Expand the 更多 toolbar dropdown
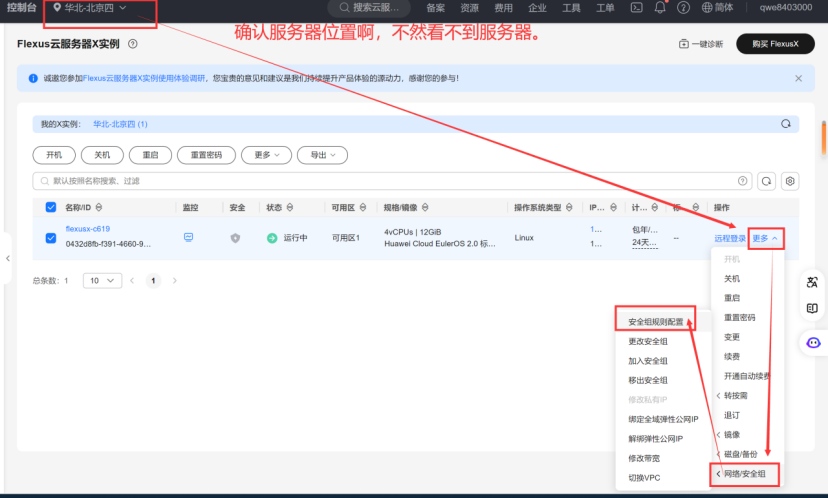The width and height of the screenshot is (828, 498). tap(267, 155)
